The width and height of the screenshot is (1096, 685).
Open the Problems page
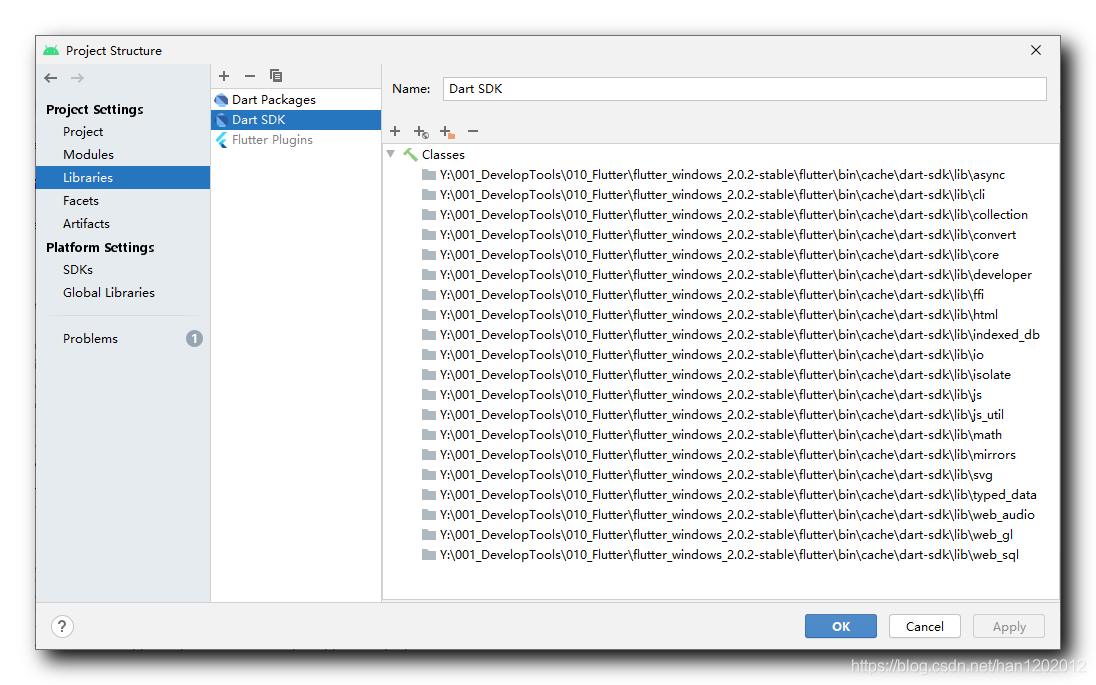coord(90,338)
